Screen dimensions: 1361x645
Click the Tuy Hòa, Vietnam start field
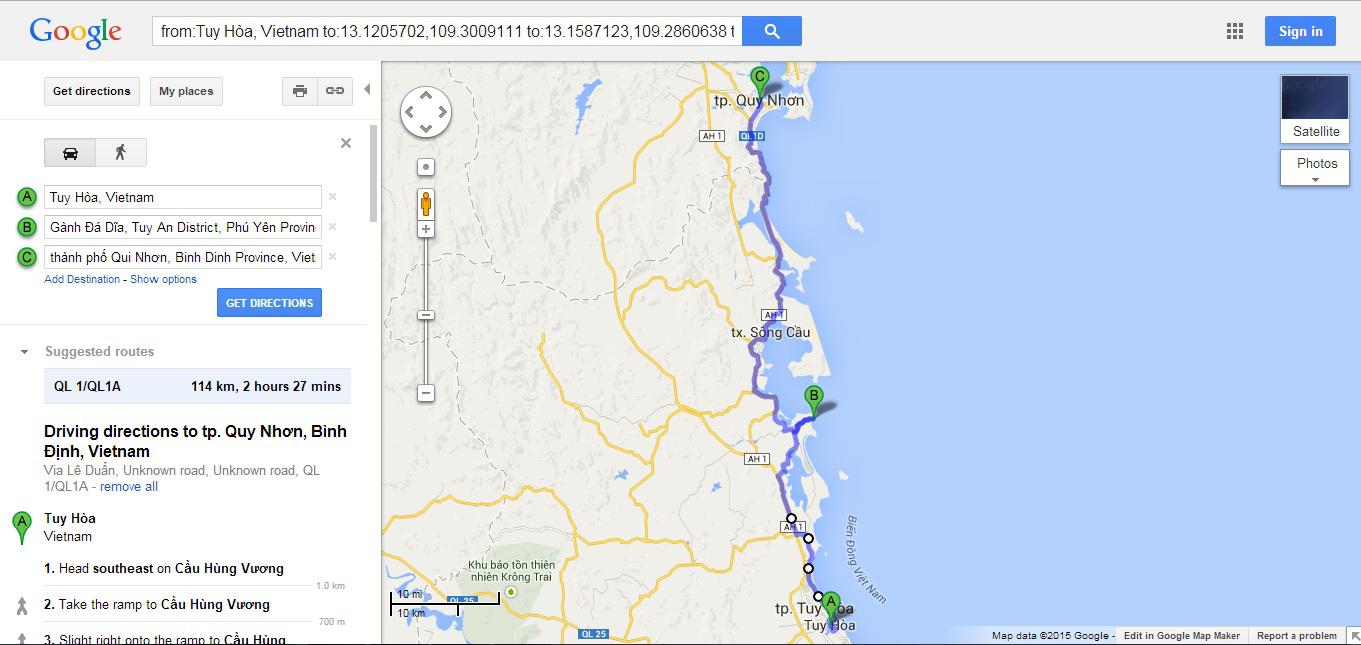[x=183, y=197]
